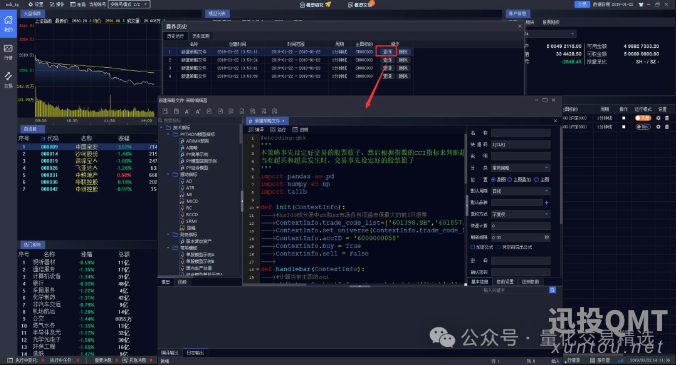The height and width of the screenshot is (366, 678).
Task: Open the 复权方式 dropdown
Action: [521, 214]
